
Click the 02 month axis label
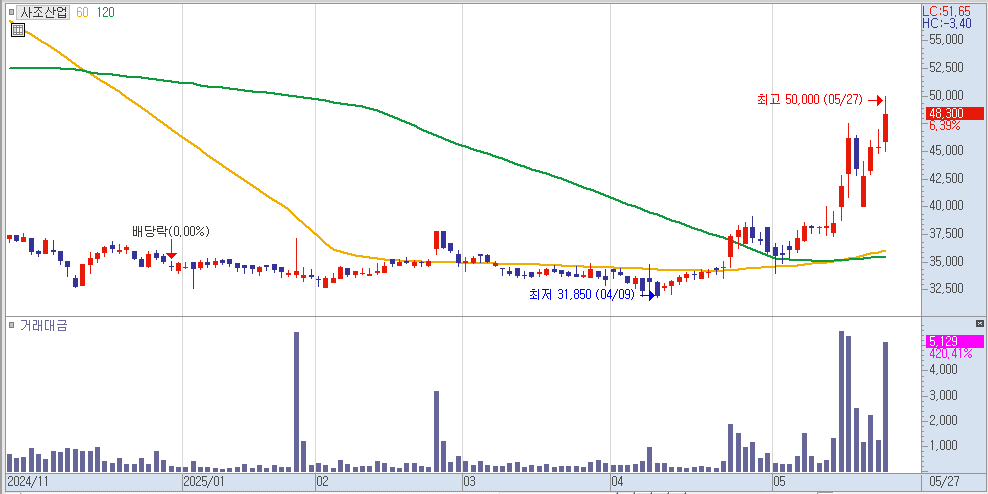pyautogui.click(x=322, y=481)
